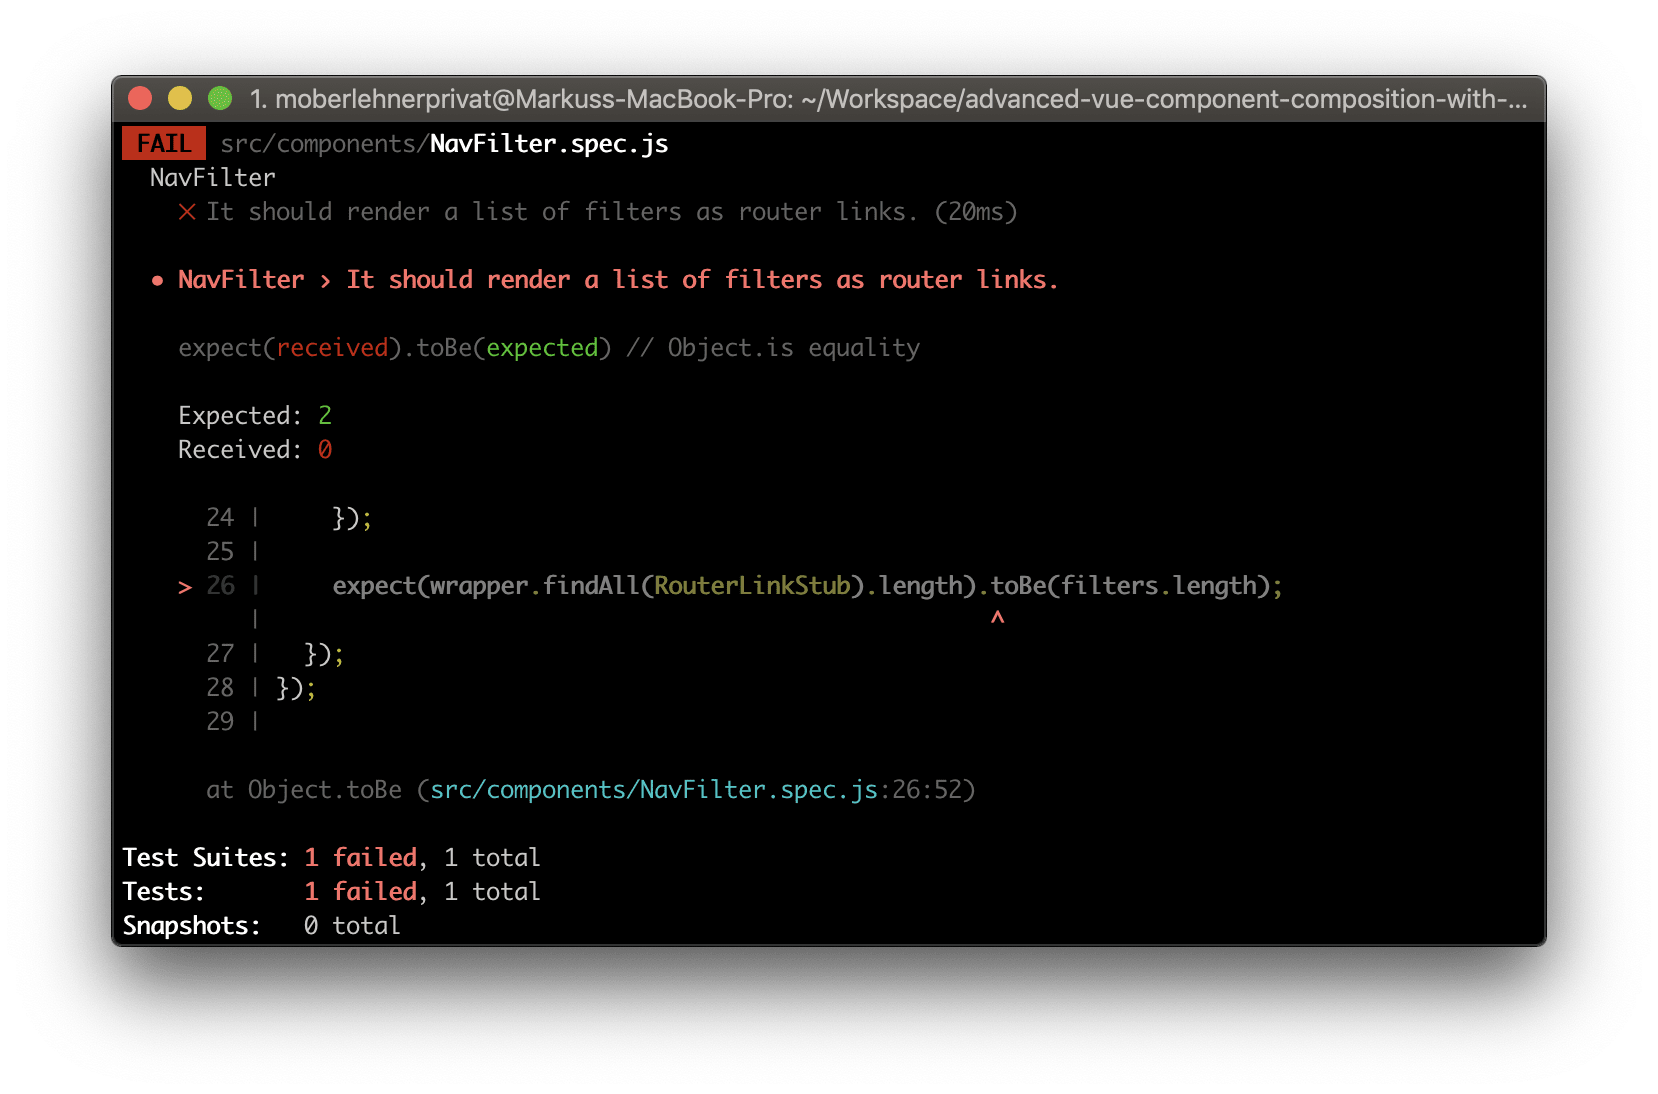Click the red received value 0
Image resolution: width=1658 pixels, height=1094 pixels.
pyautogui.click(x=325, y=450)
